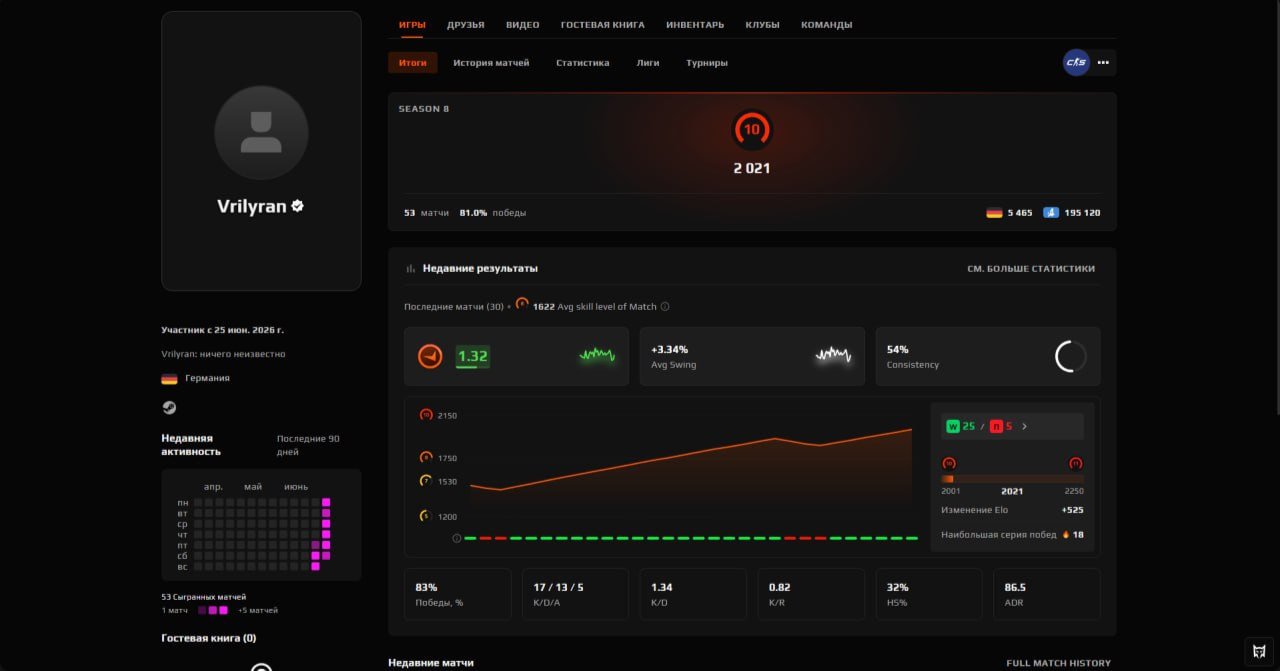The height and width of the screenshot is (671, 1280).
Task: Open the CS2 game selector icon
Action: [x=1076, y=62]
